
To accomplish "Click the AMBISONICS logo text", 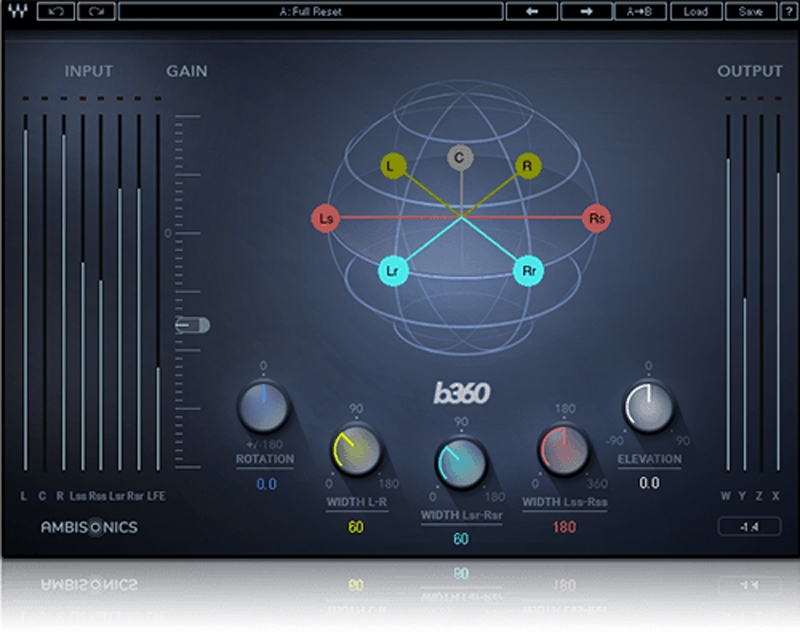I will pos(89,527).
